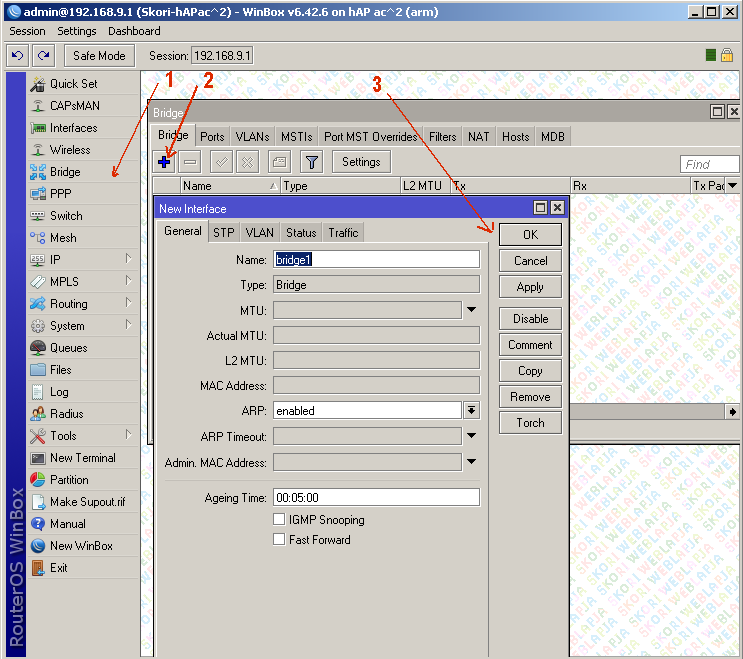
Task: Click the Redo arrow icon
Action: (43, 56)
